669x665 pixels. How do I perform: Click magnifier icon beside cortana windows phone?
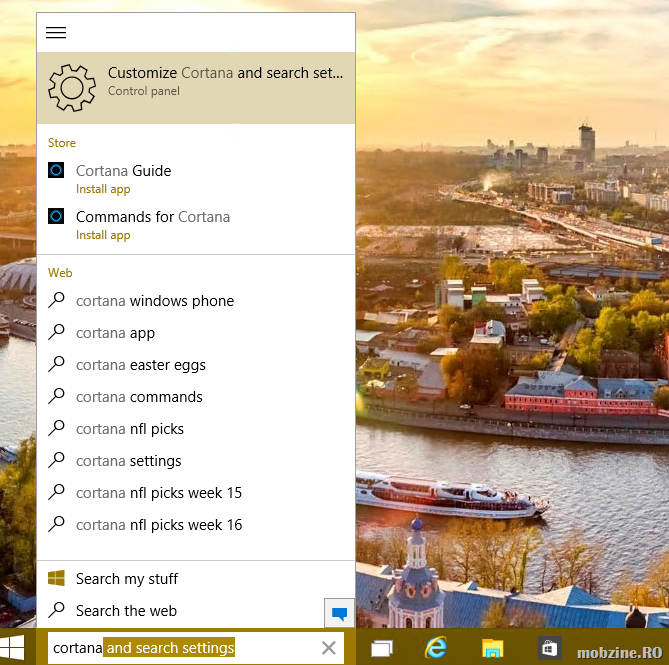(x=56, y=300)
